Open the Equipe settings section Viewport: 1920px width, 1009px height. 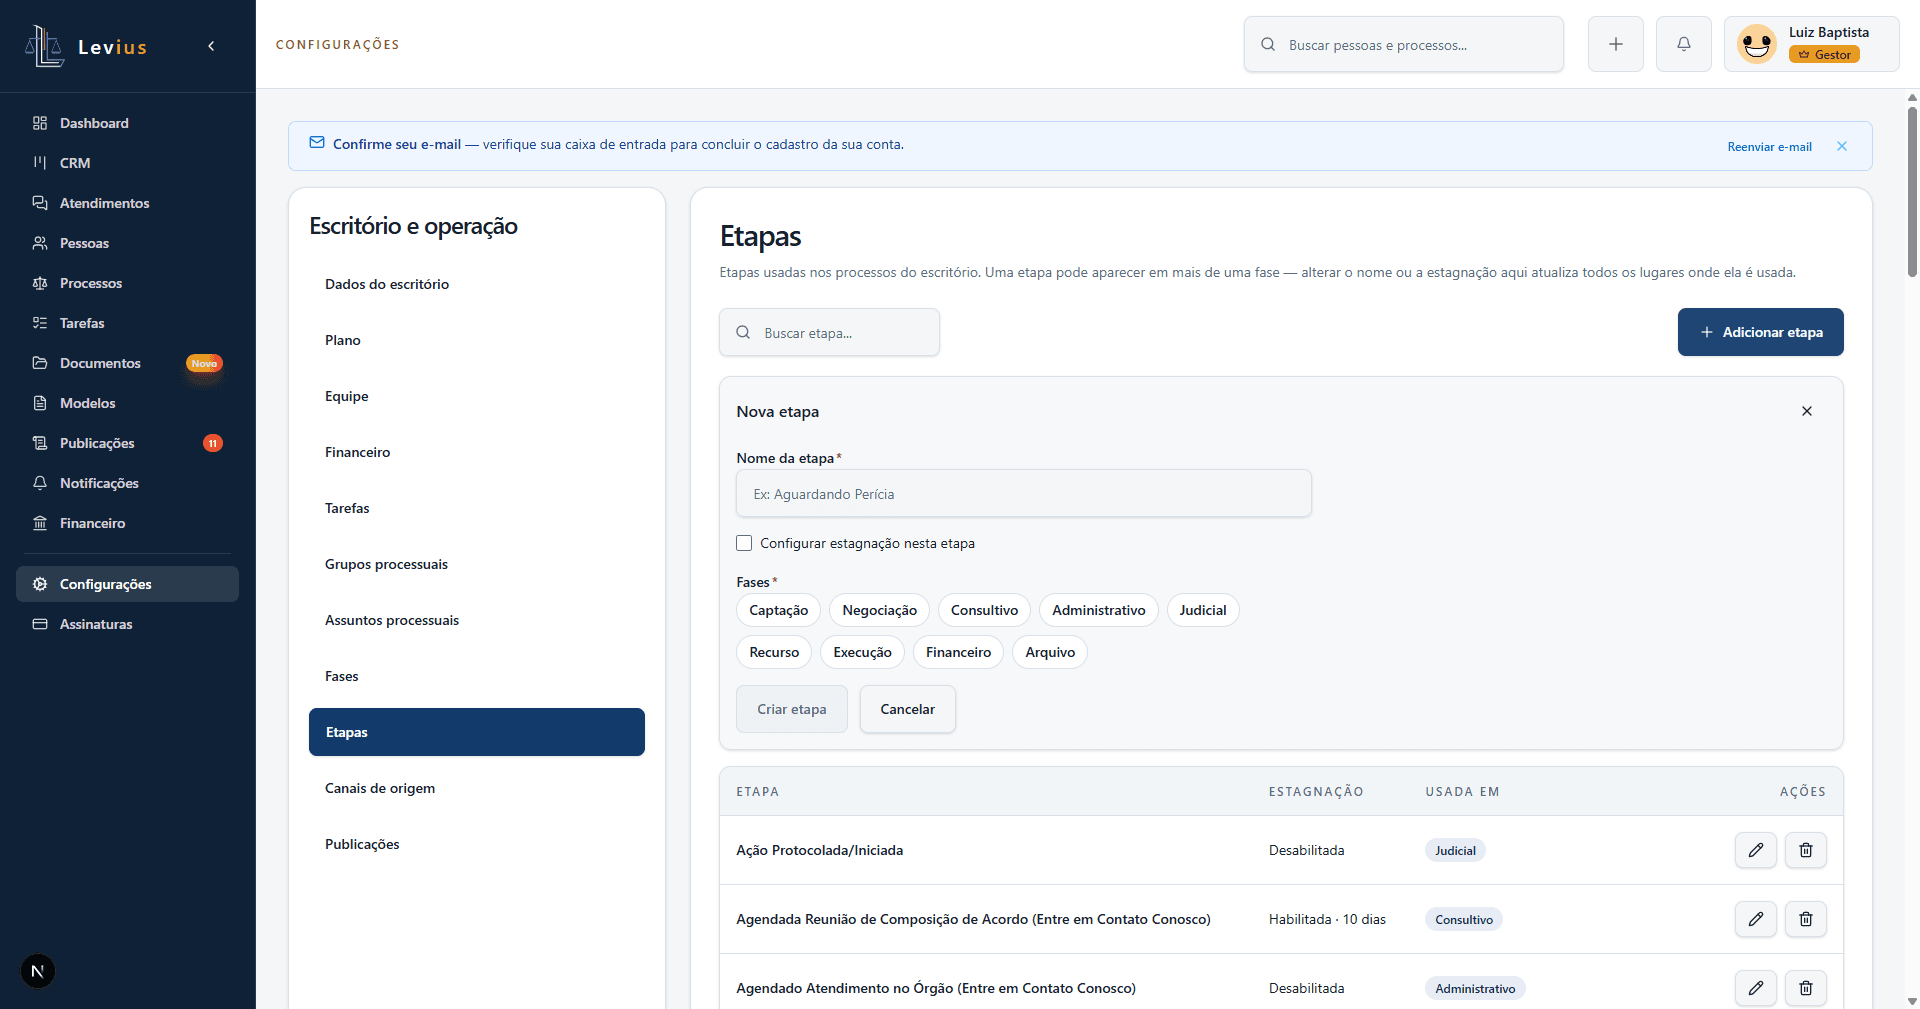pos(477,396)
